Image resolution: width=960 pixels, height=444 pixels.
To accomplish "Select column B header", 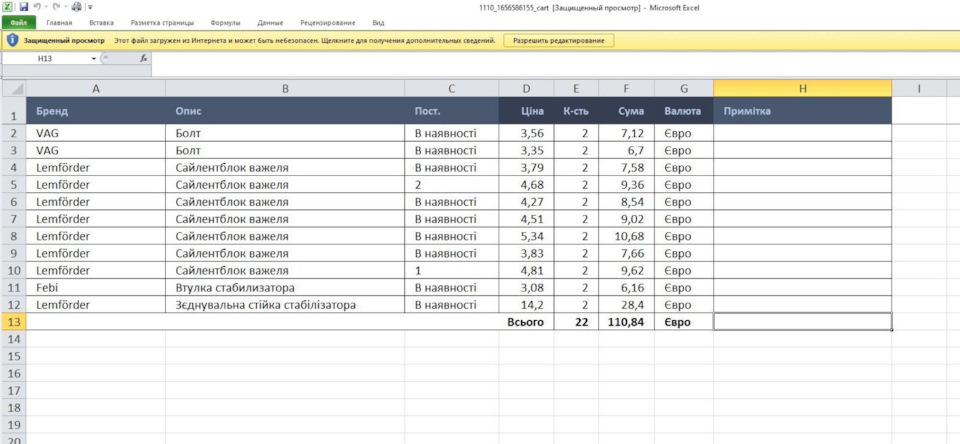I will coord(285,89).
